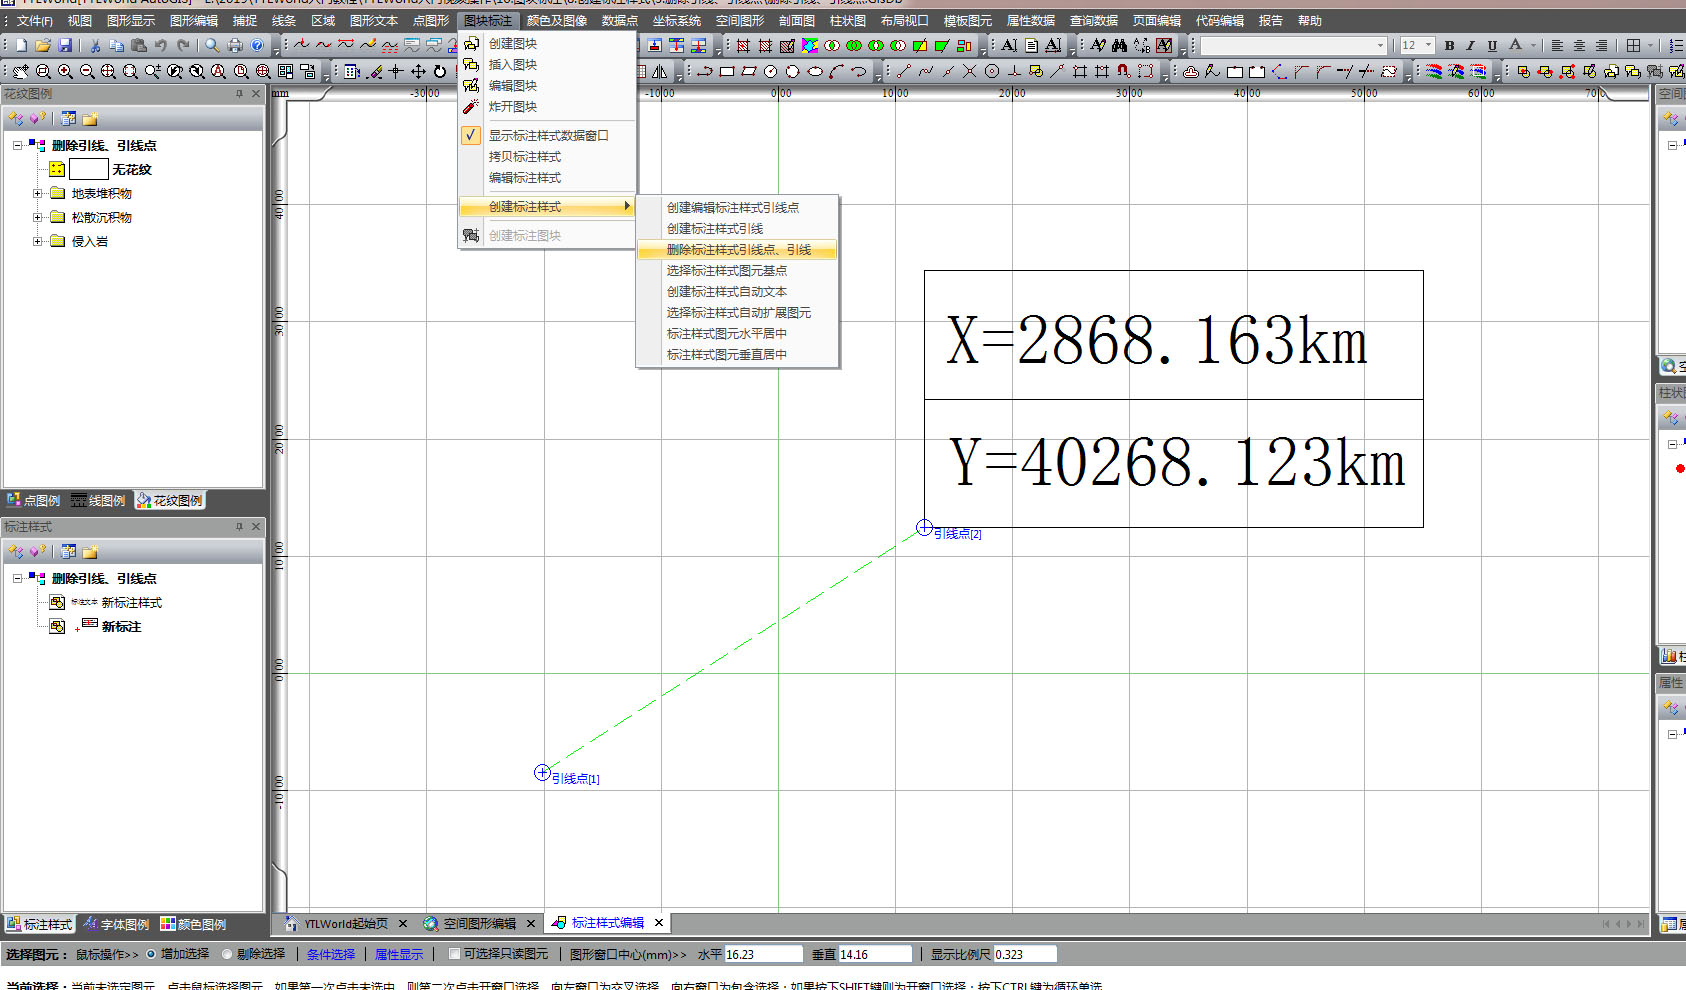The image size is (1686, 990).
Task: Click the magnet snap tool icon
Action: 1123,71
